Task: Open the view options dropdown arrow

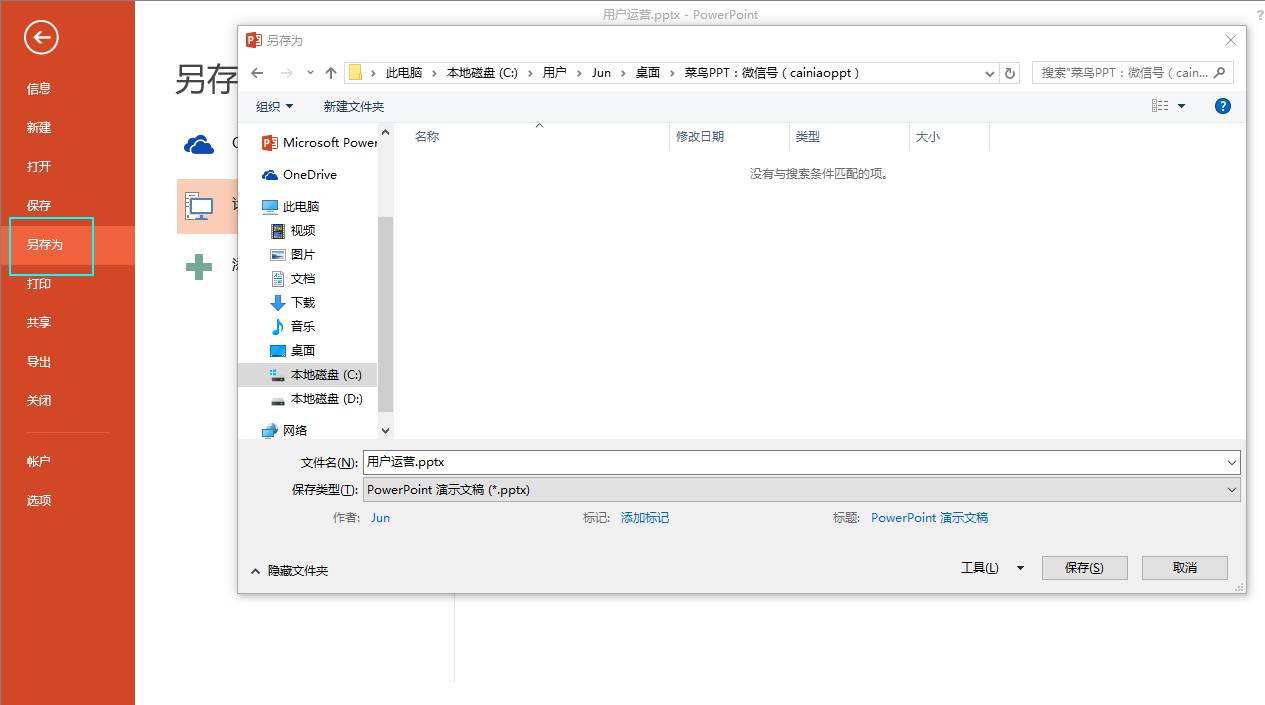Action: tap(1182, 106)
